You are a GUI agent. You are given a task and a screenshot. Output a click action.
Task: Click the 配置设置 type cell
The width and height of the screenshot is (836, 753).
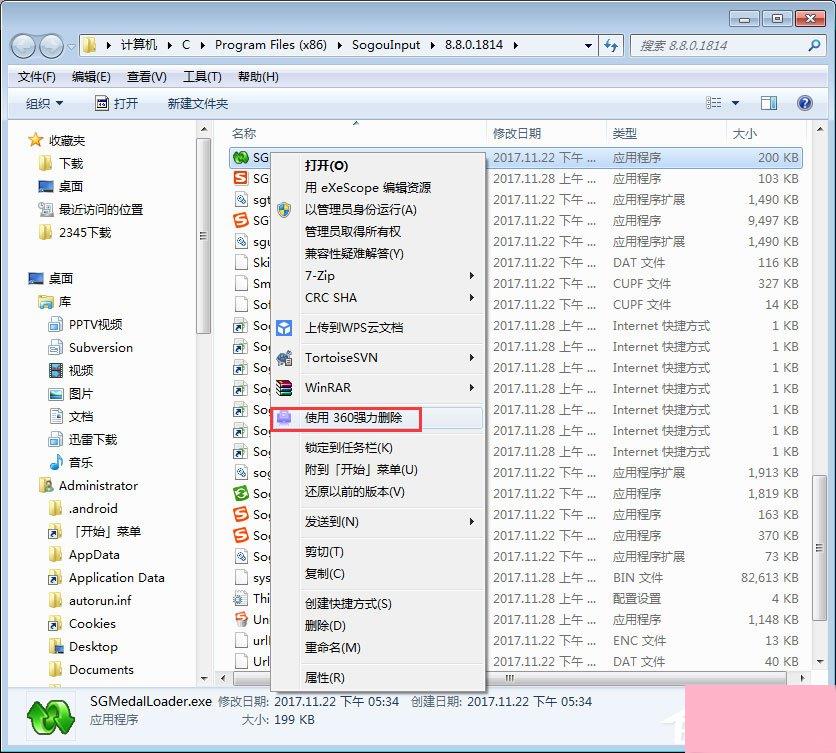pos(637,598)
